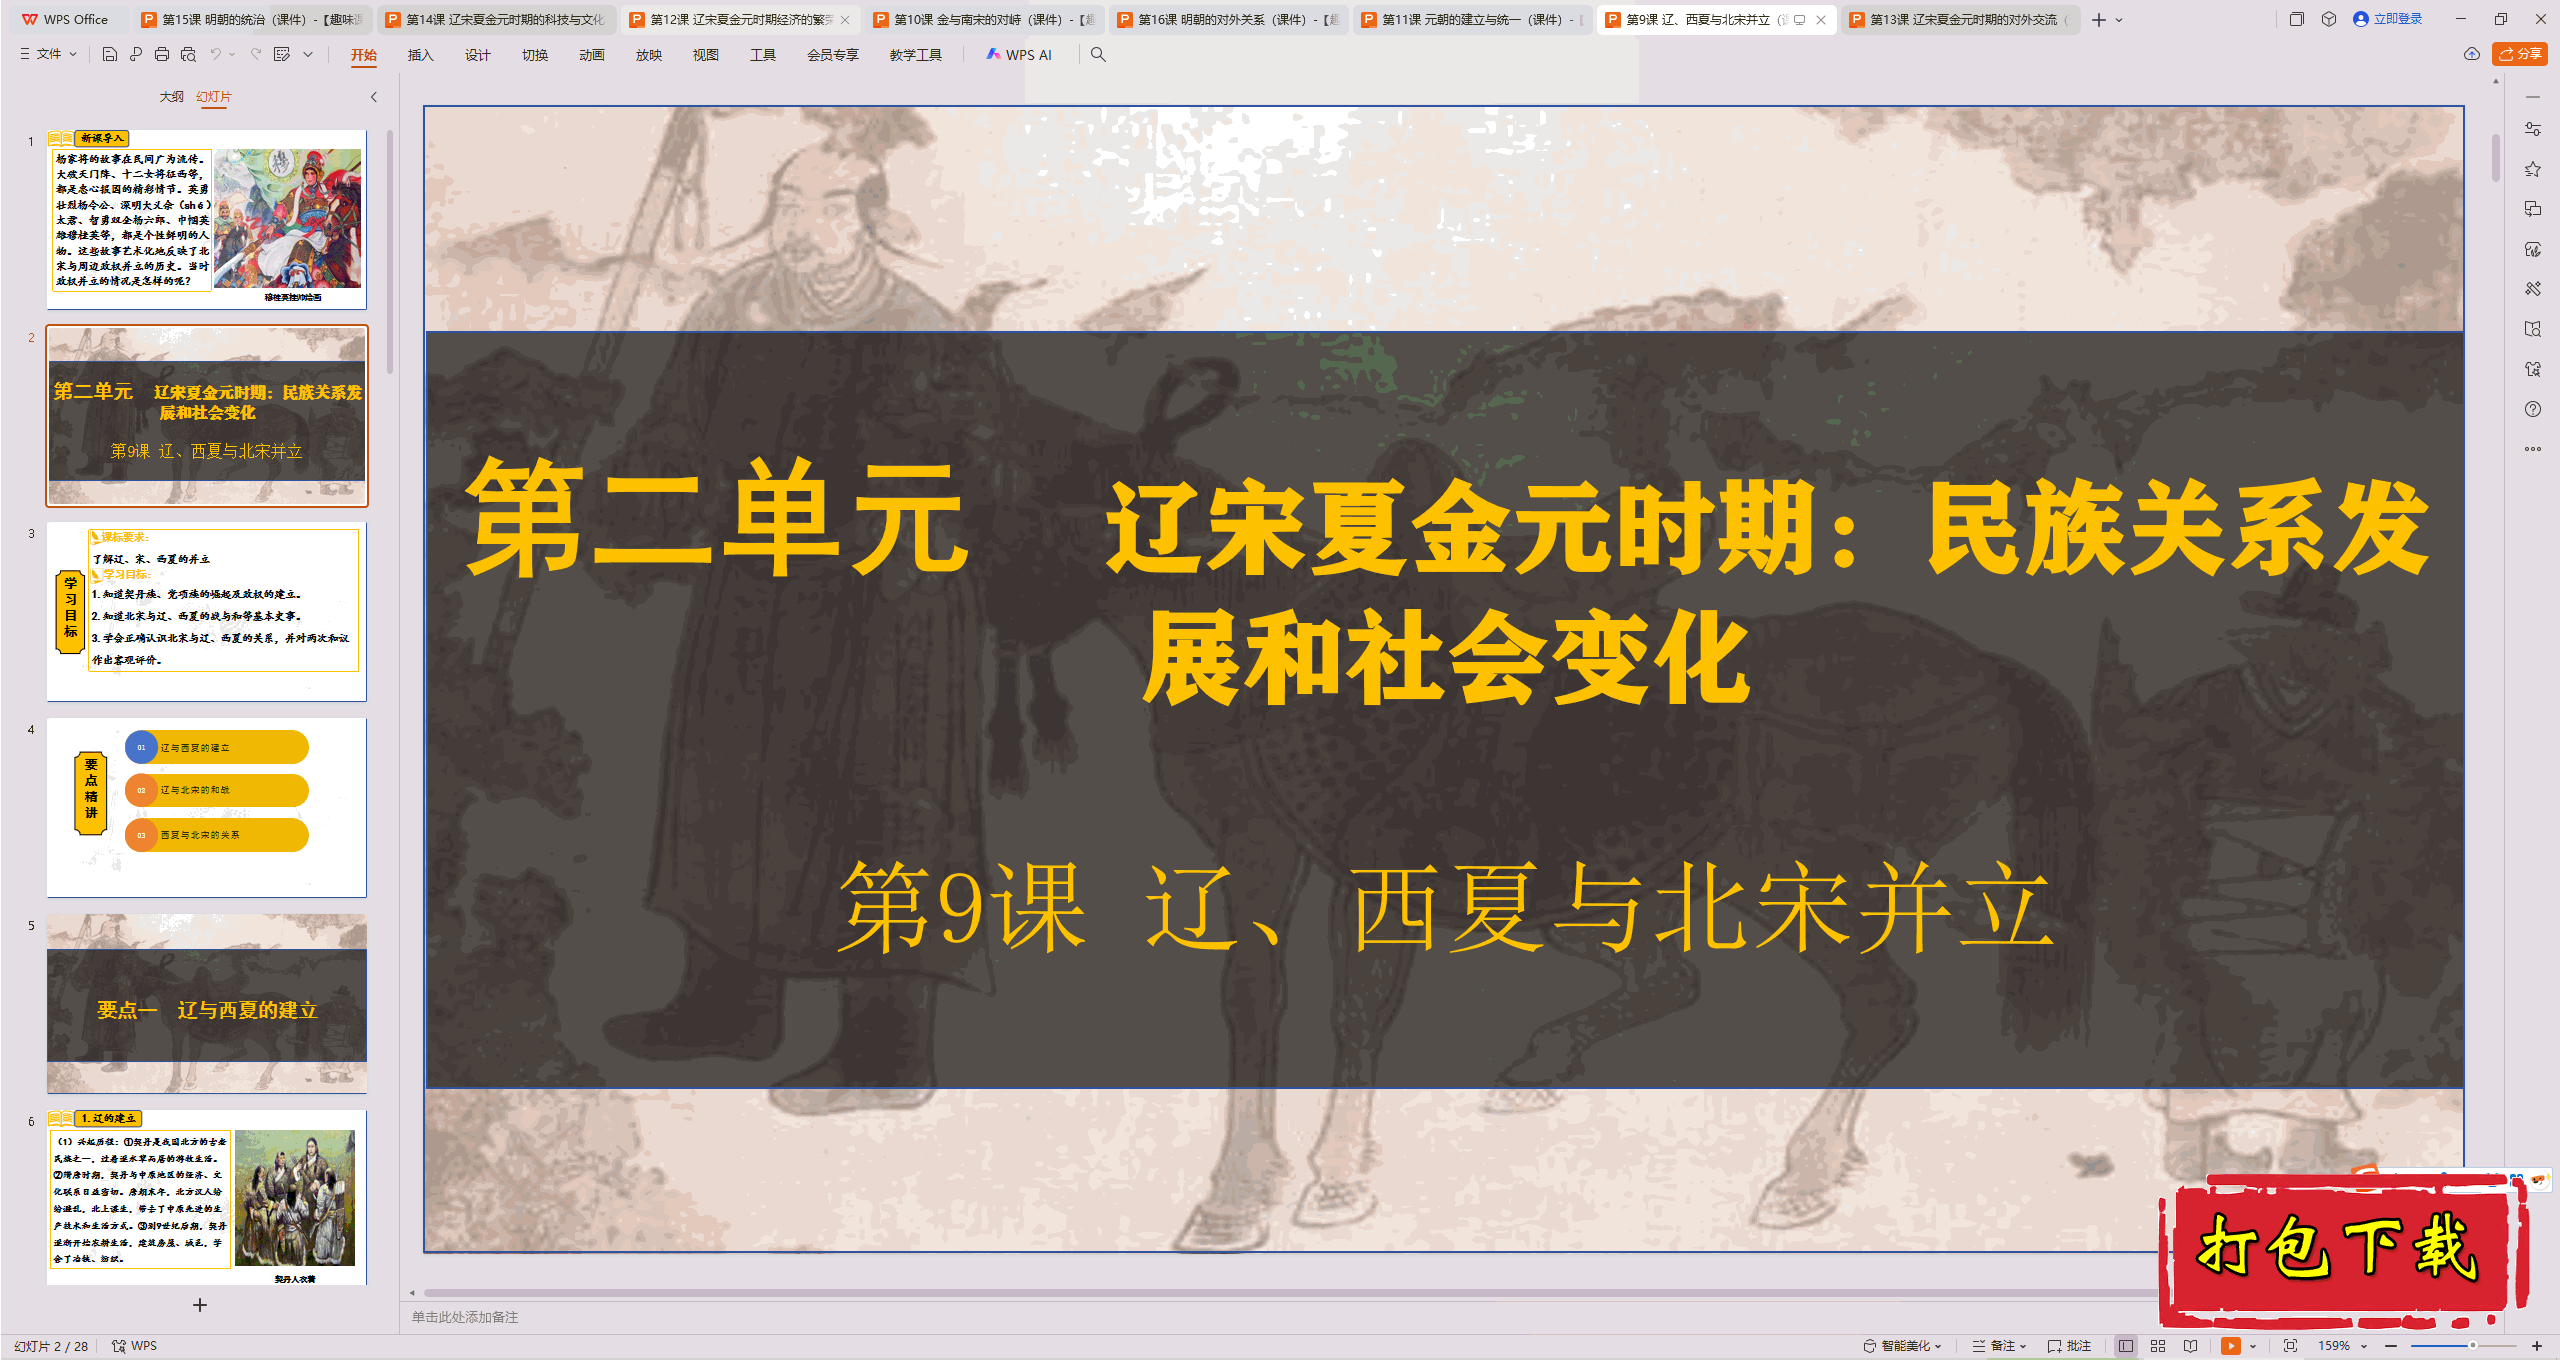Open the 切换 ribbon tab

(535, 55)
